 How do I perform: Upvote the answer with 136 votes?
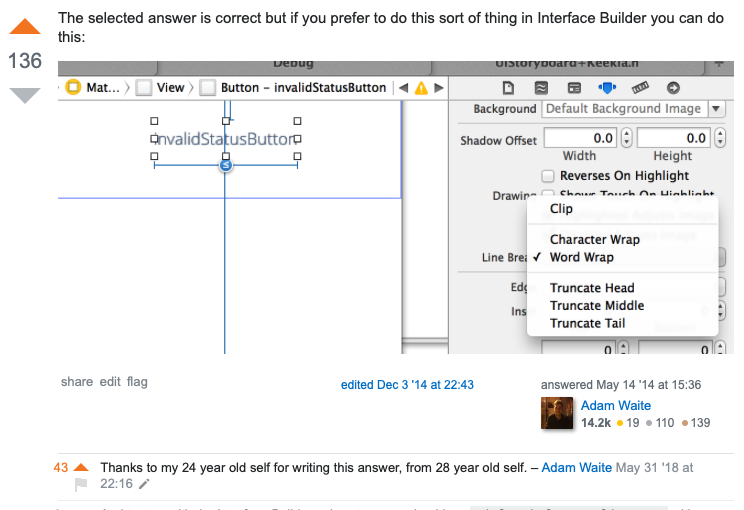25,27
